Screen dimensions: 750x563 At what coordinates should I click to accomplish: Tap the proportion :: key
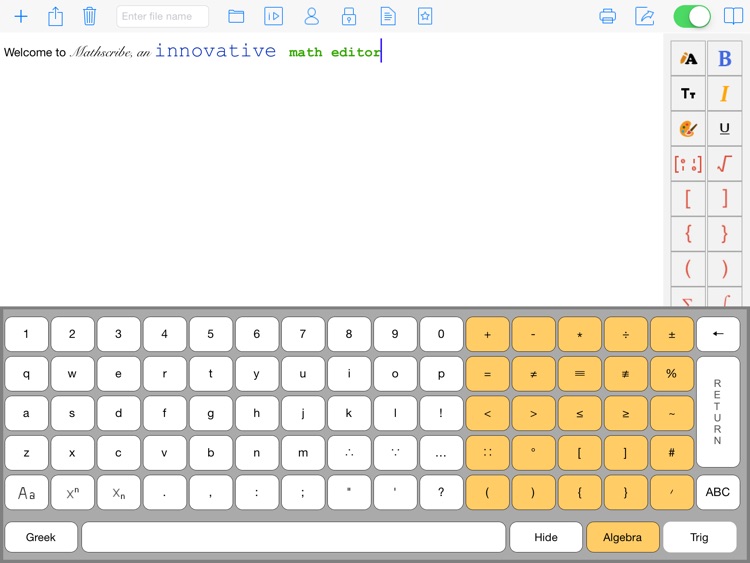pos(487,453)
